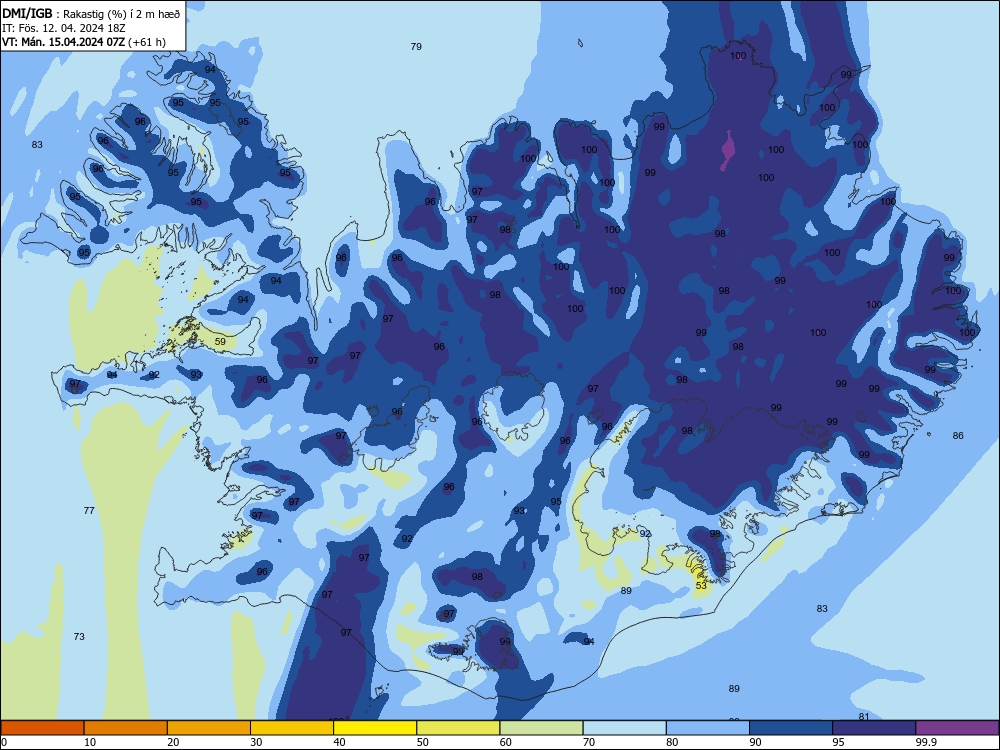Select the light blue 80–90 legend swatch
The height and width of the screenshot is (750, 1000).
(708, 728)
